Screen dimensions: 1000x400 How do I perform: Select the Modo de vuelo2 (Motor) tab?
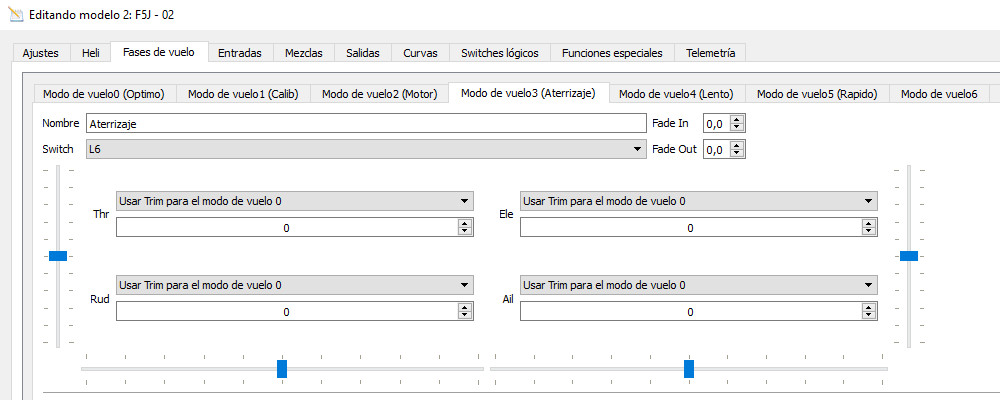[379, 94]
